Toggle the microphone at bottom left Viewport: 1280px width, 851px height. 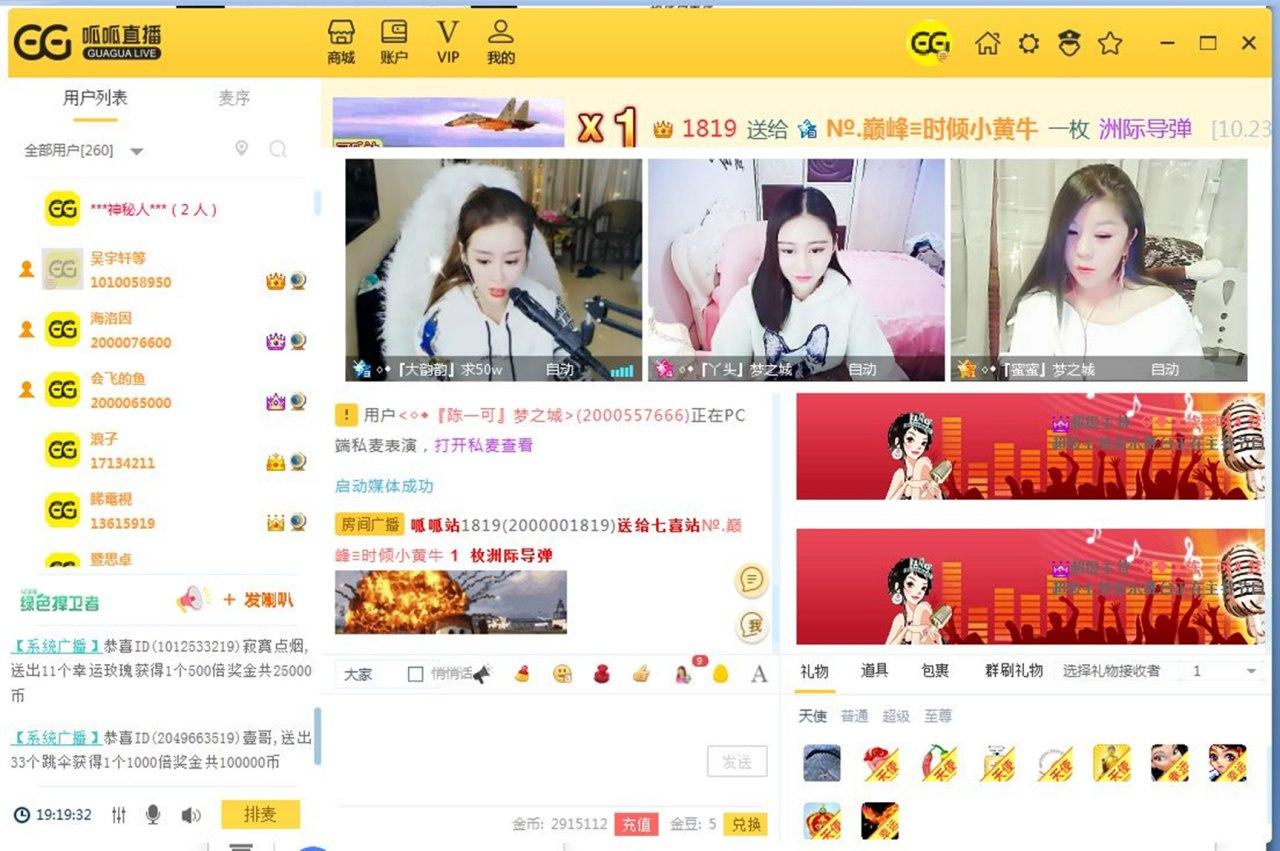(150, 815)
